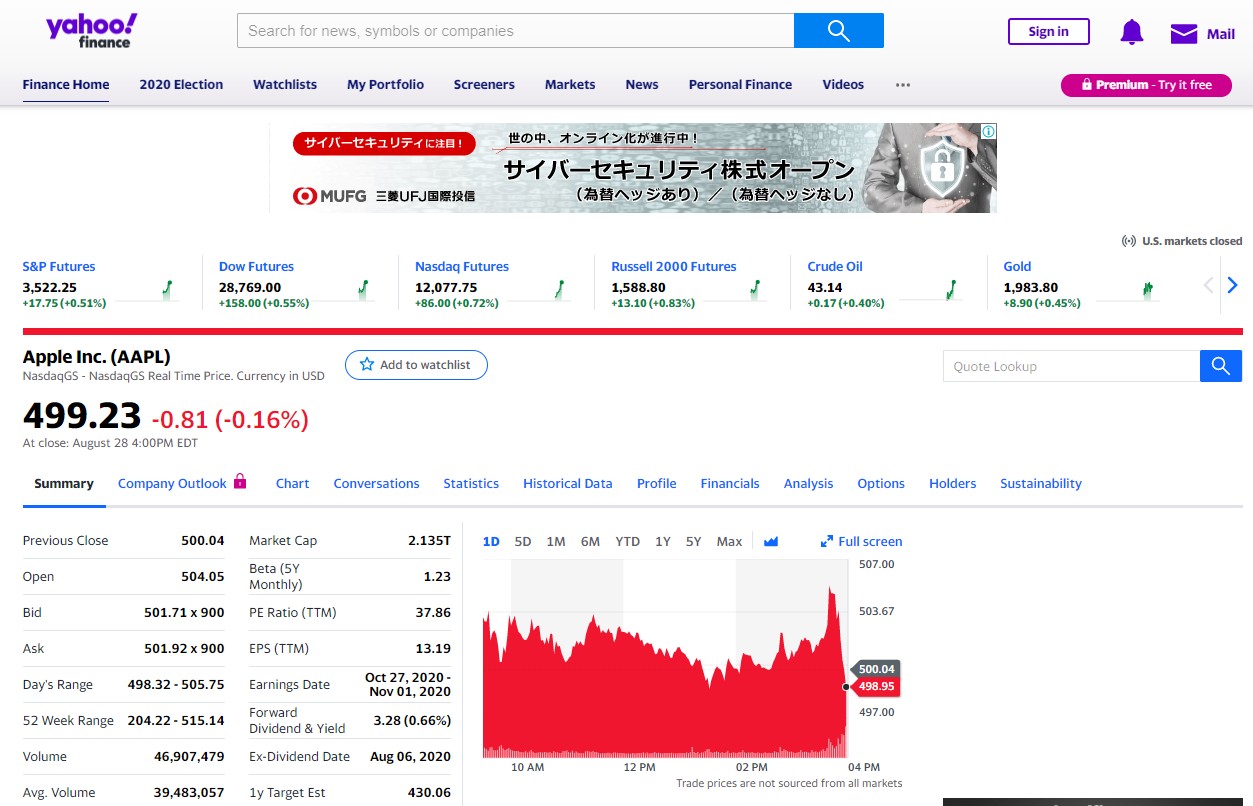Open the Sustainability tab
1253x806 pixels.
point(1041,484)
